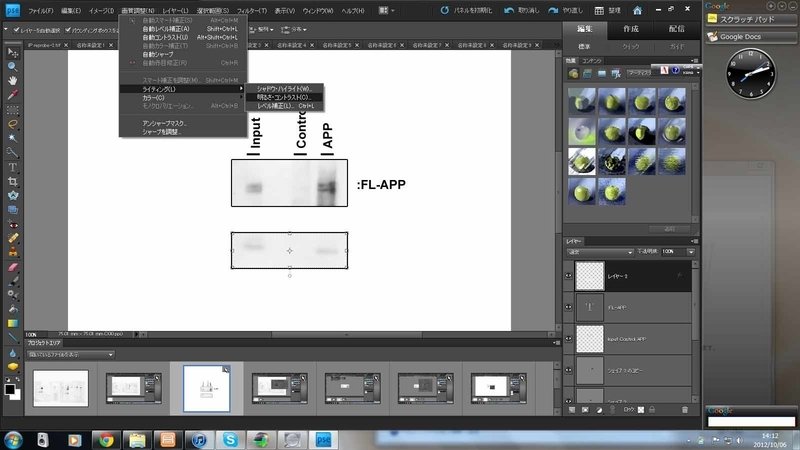Click the white-background apple effect thumbnail
Viewport: 800px width, 450px height.
[581, 161]
